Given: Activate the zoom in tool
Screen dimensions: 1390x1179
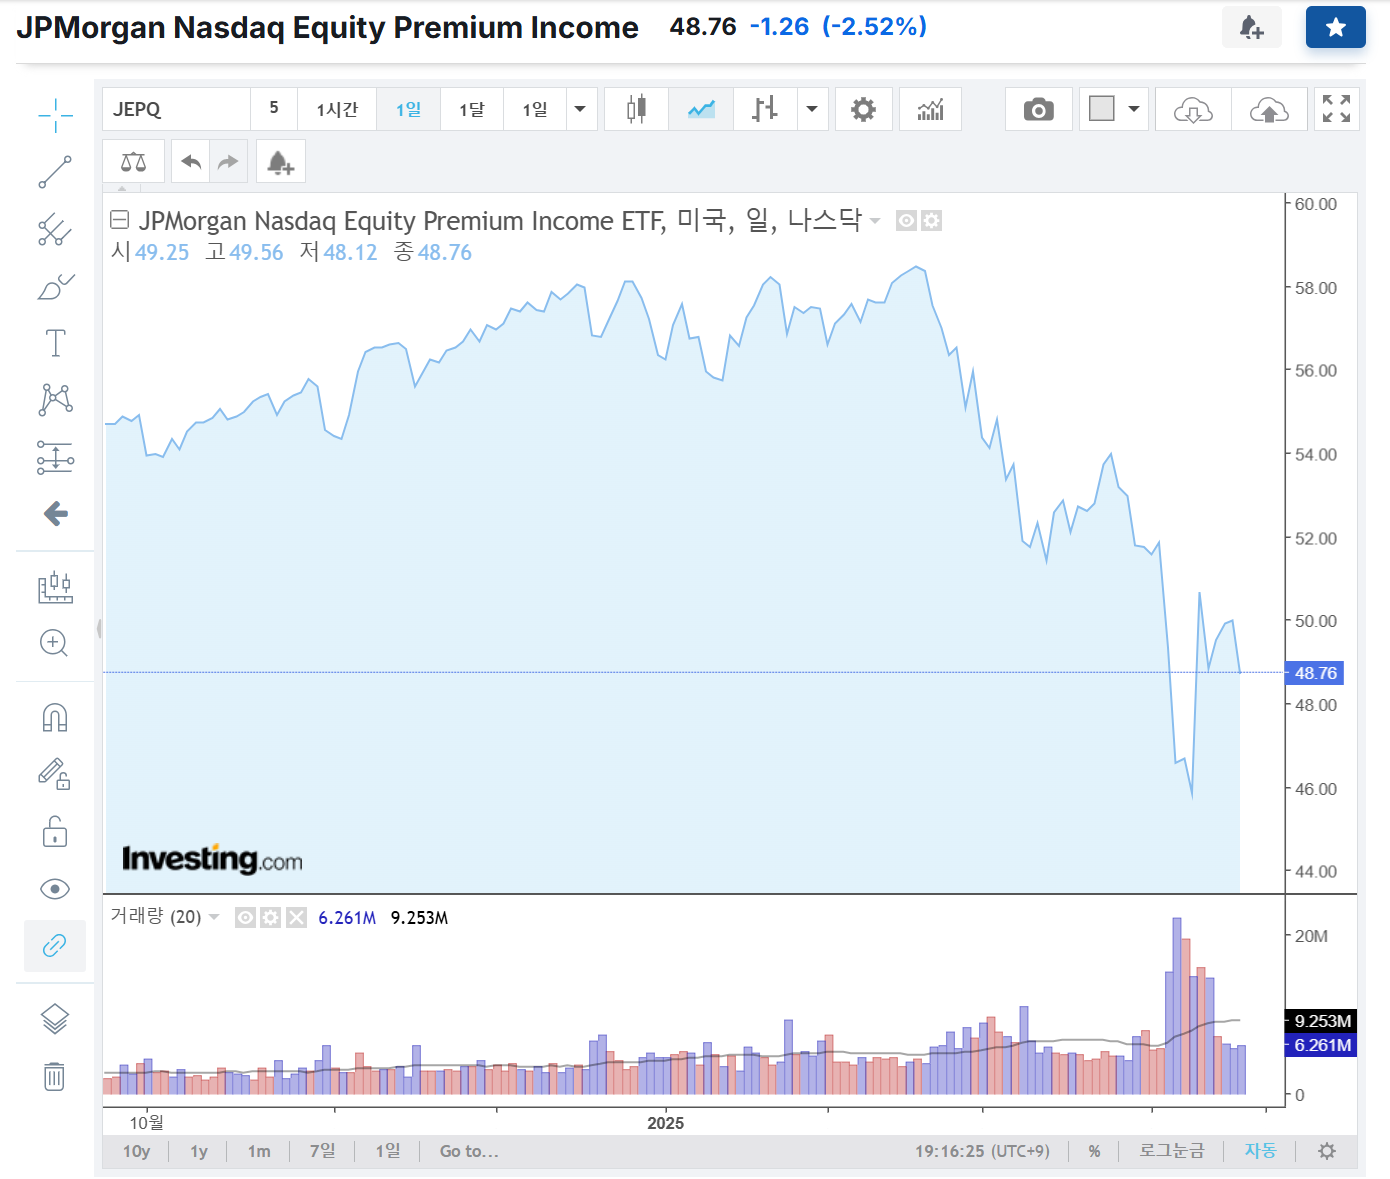Looking at the screenshot, I should [54, 643].
